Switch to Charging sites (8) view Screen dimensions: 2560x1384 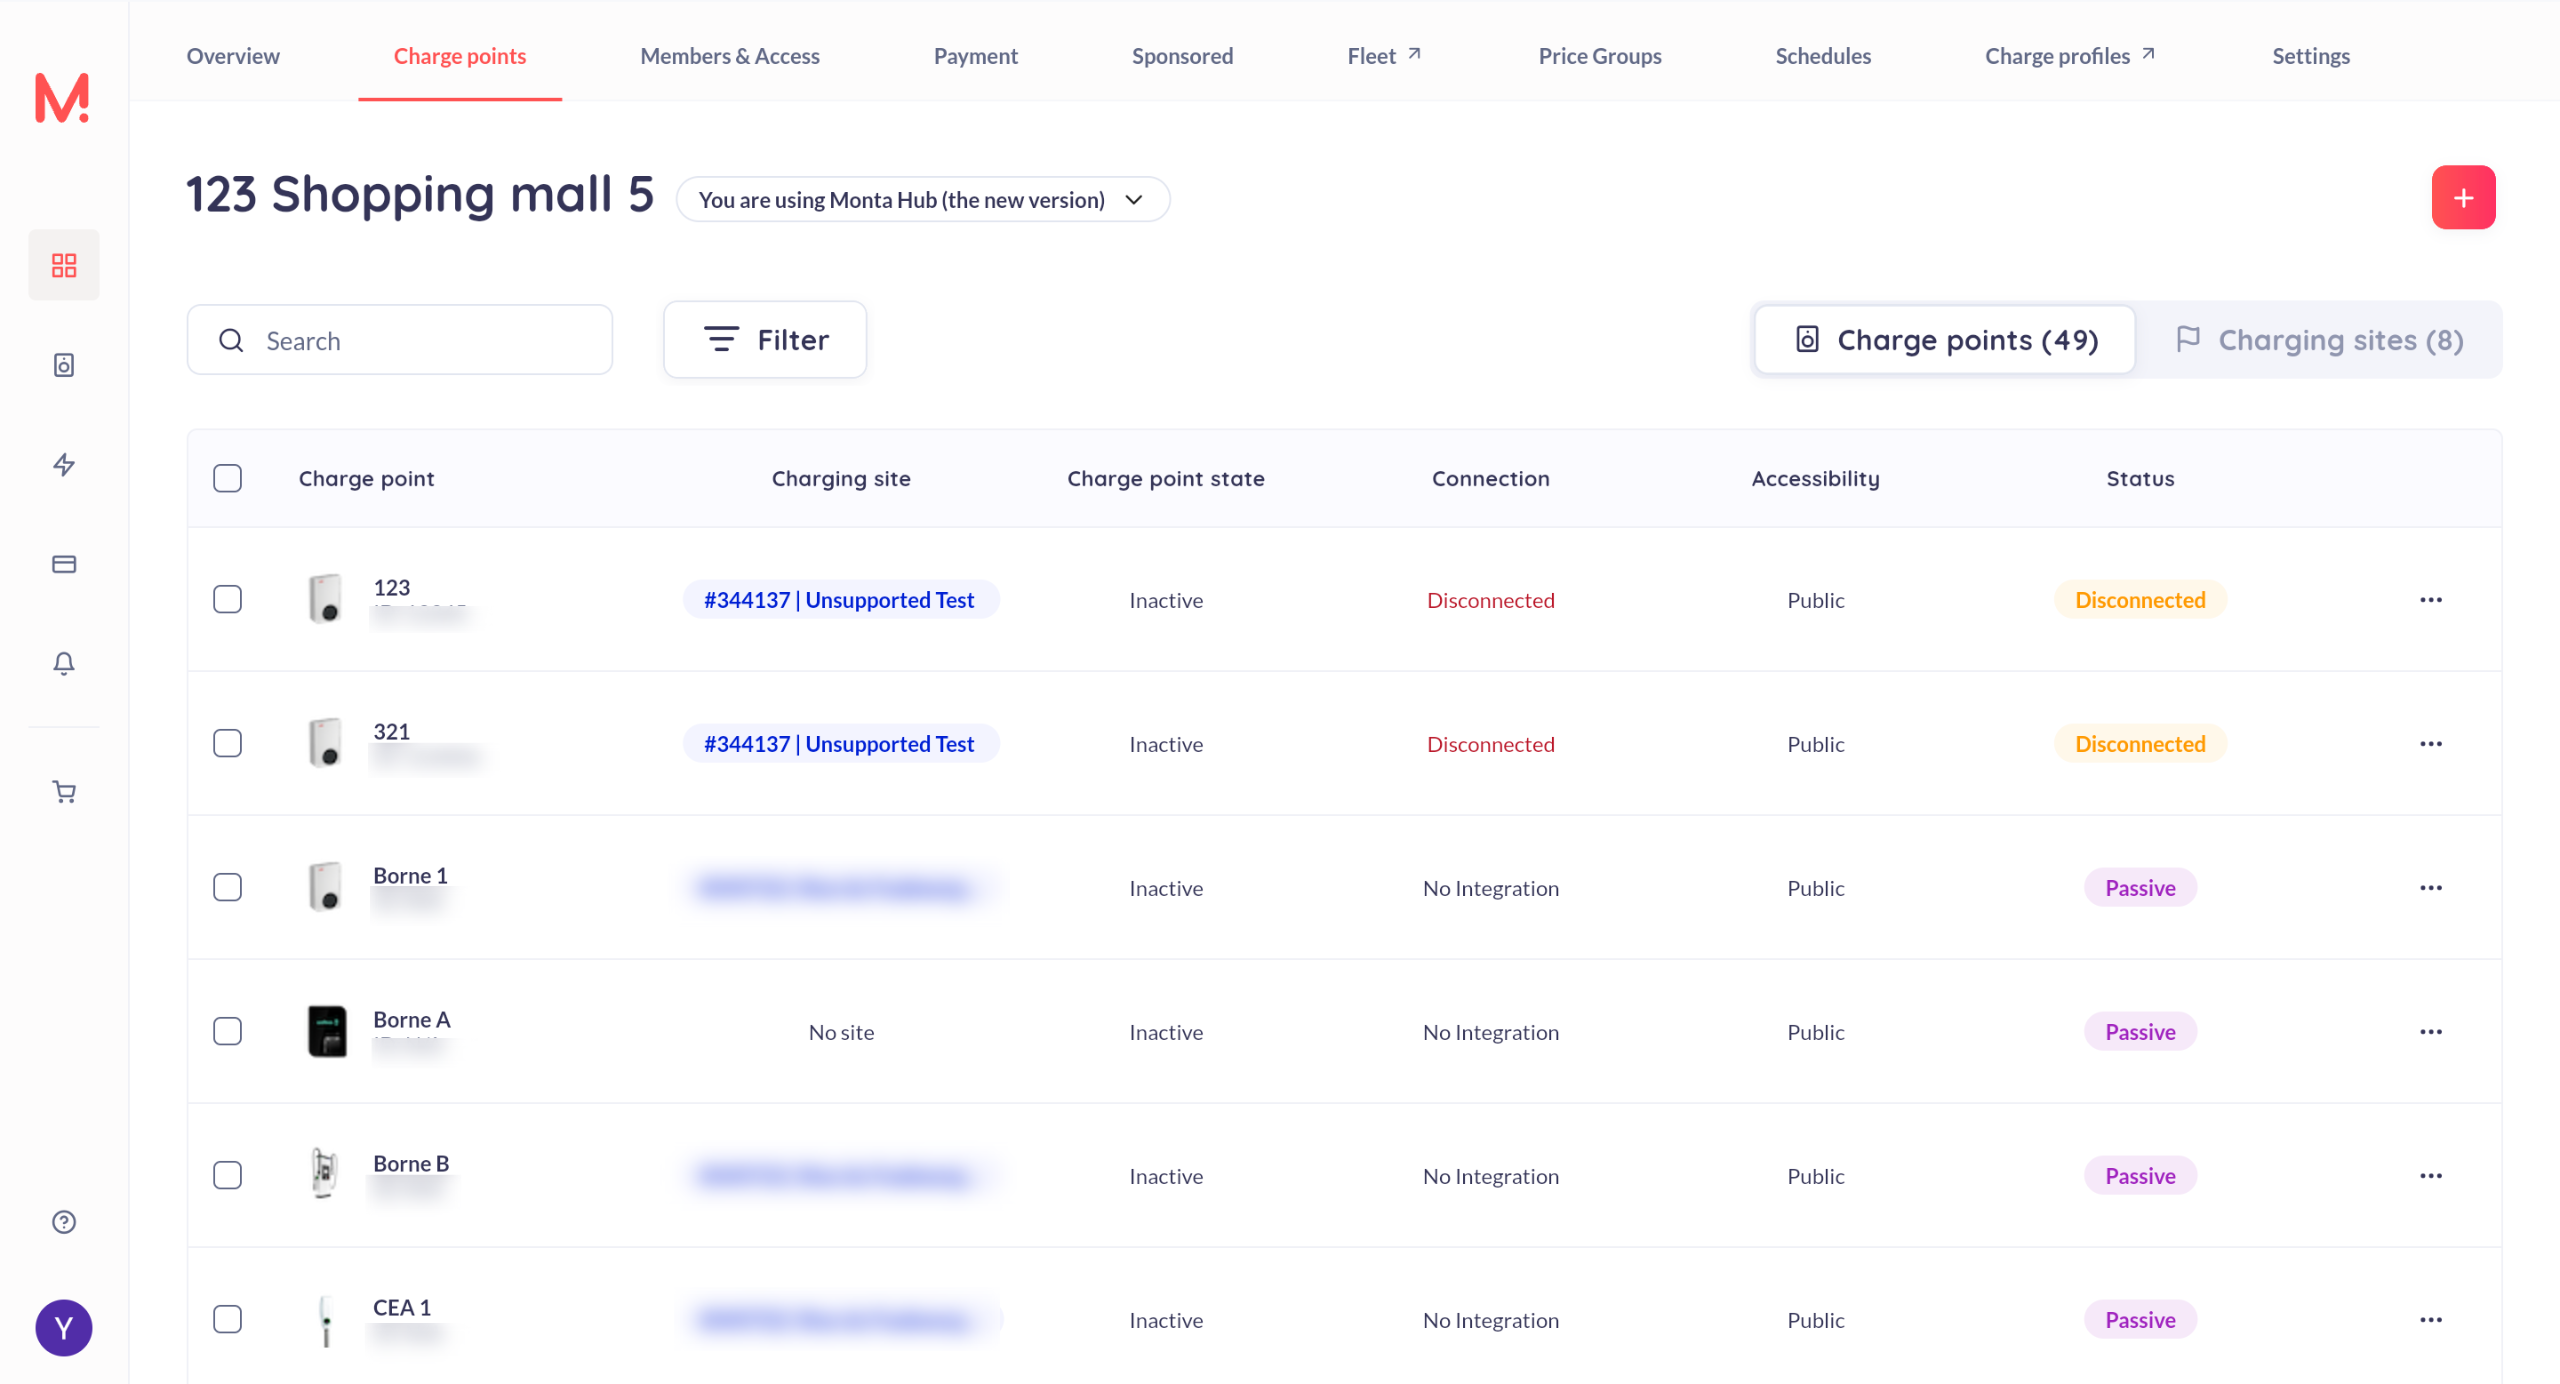(2319, 340)
